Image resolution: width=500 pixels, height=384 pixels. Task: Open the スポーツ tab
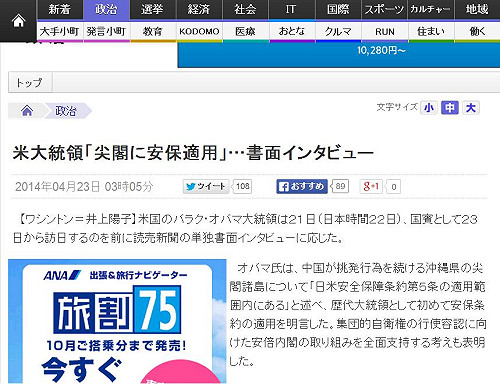click(384, 9)
